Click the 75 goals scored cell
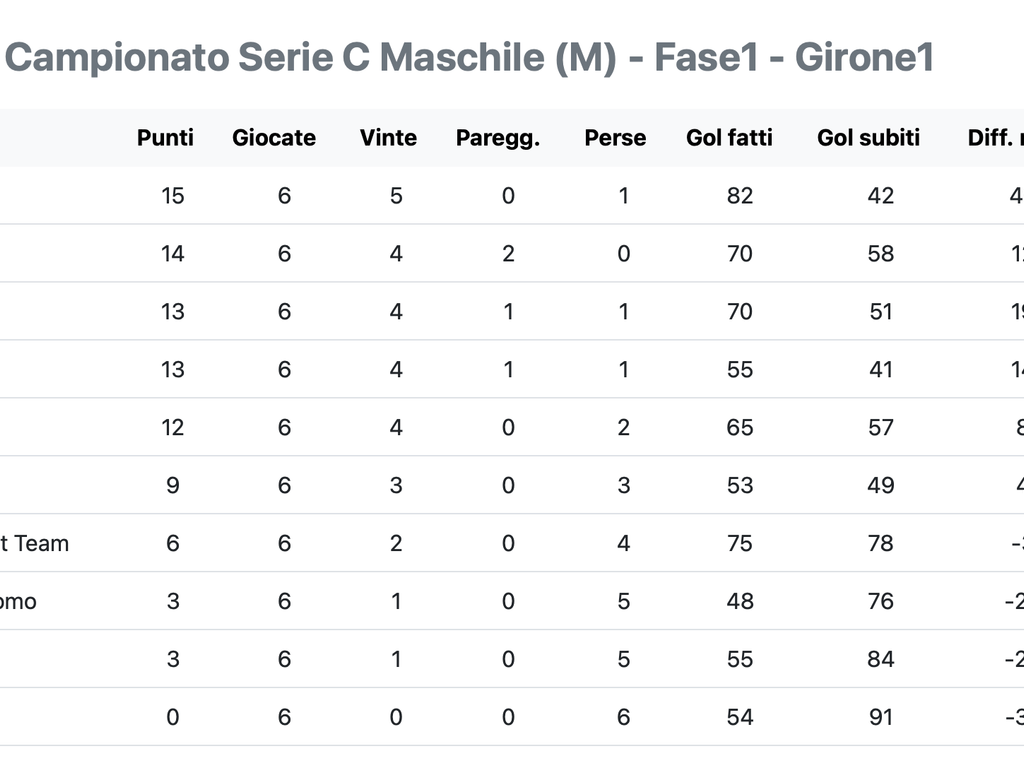The width and height of the screenshot is (1024, 768). (x=740, y=543)
